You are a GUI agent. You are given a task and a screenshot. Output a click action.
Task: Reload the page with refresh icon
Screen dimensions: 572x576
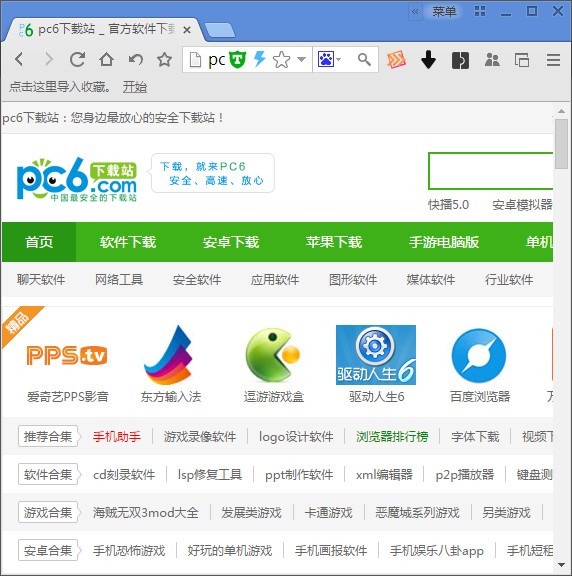click(77, 59)
